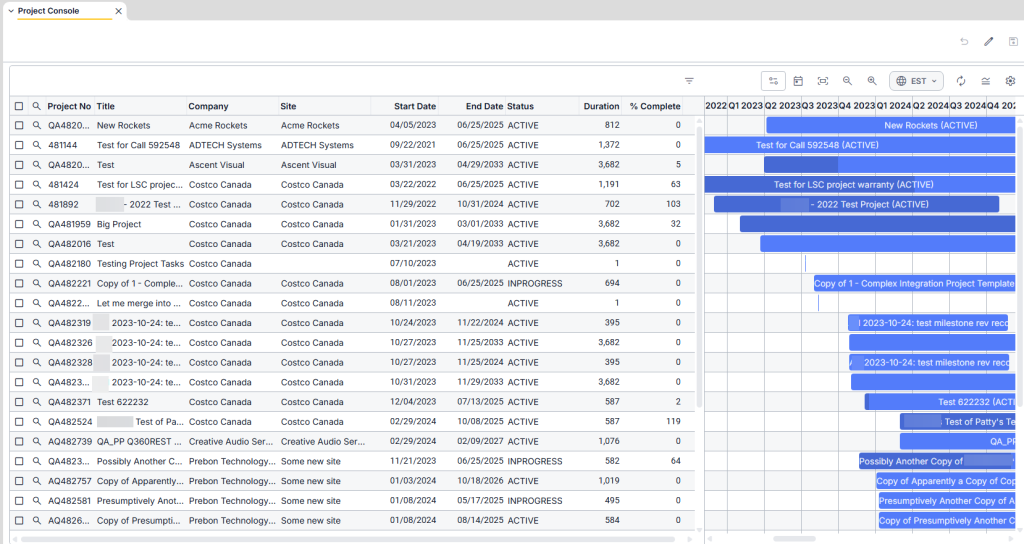Click the Gantt zoom in magnifier

pos(872,81)
